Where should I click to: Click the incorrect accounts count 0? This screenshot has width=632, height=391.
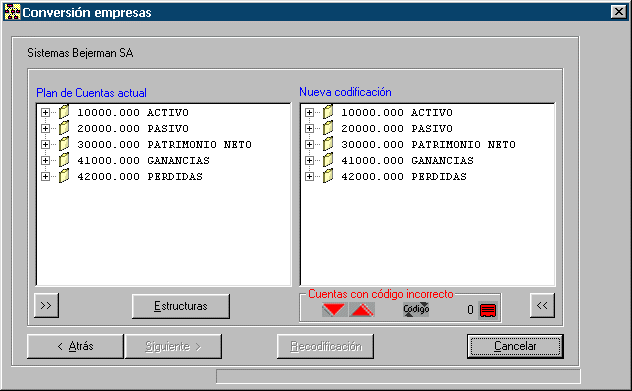click(470, 310)
